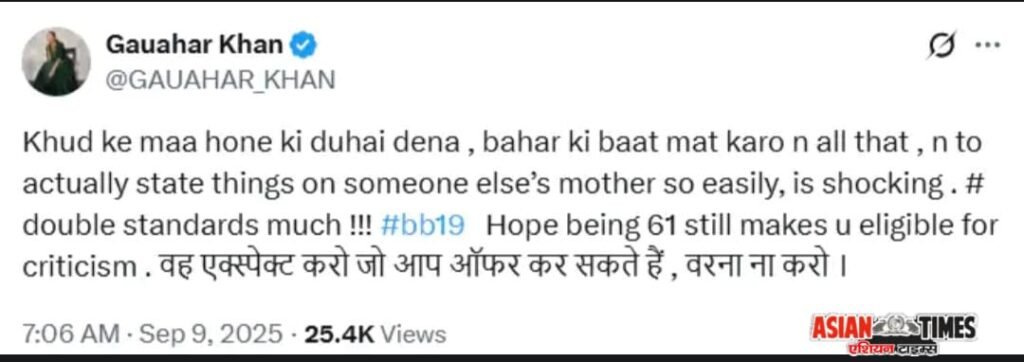Screen dimensions: 1024x362
Task: Open the #bb19 hashtag
Action: tap(422, 225)
